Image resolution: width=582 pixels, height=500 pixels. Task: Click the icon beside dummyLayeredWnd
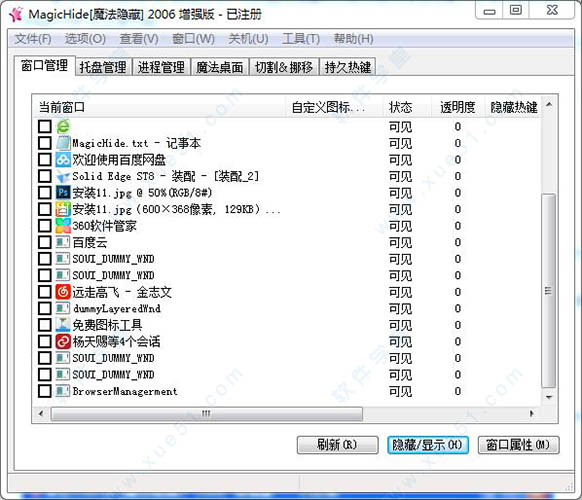click(63, 308)
